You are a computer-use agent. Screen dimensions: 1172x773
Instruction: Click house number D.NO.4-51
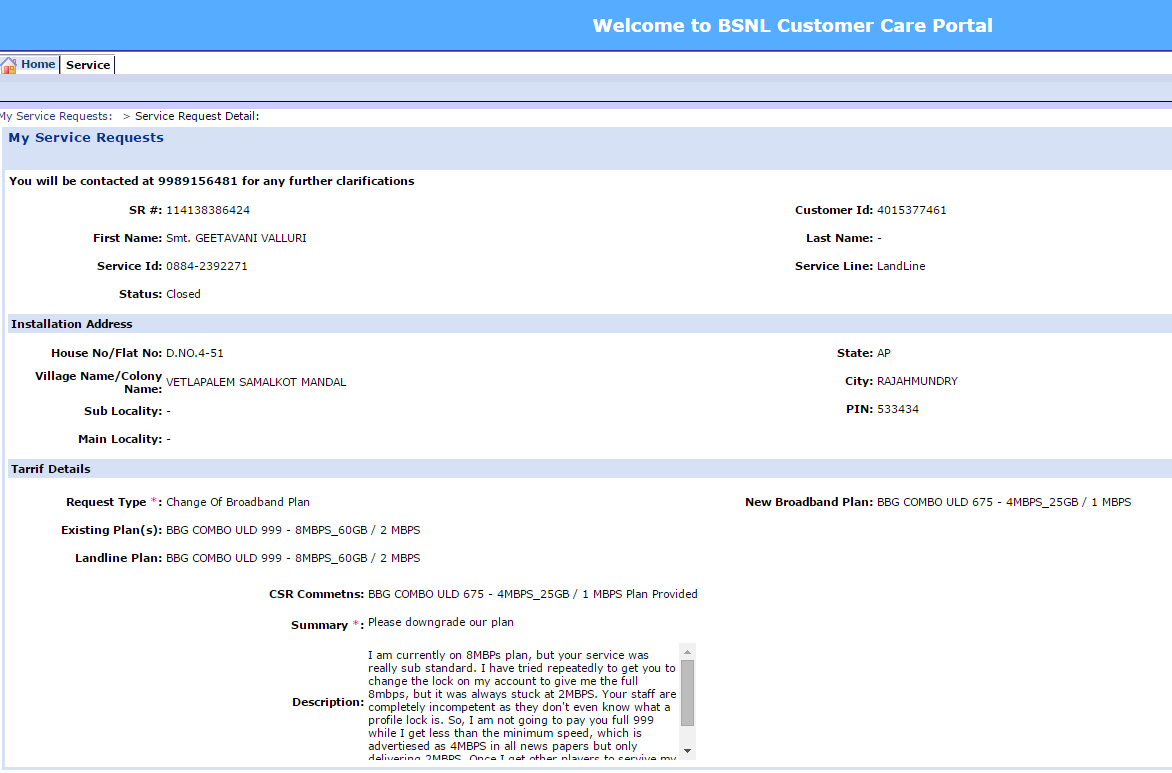[194, 353]
